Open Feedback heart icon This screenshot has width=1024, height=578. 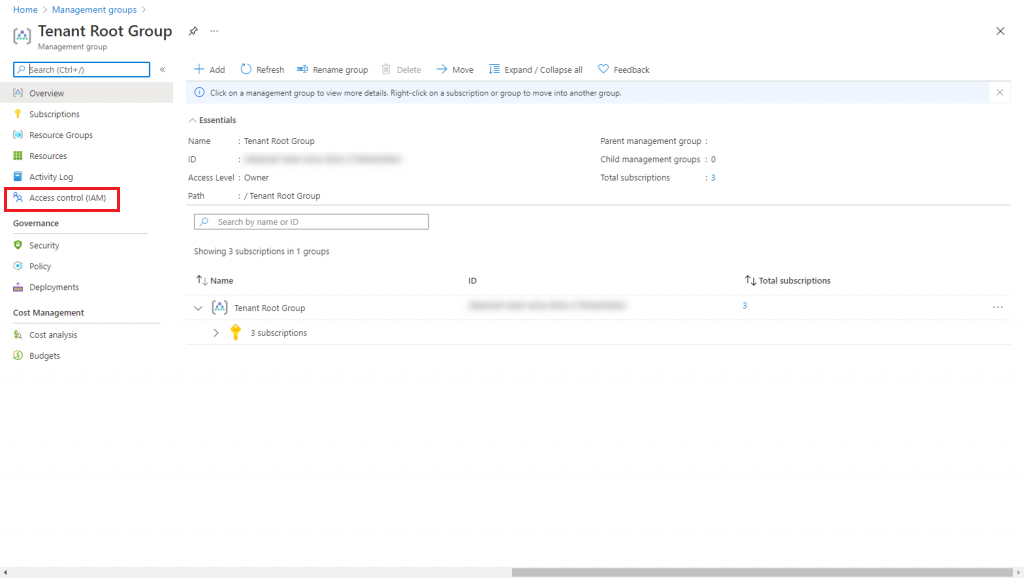(603, 69)
